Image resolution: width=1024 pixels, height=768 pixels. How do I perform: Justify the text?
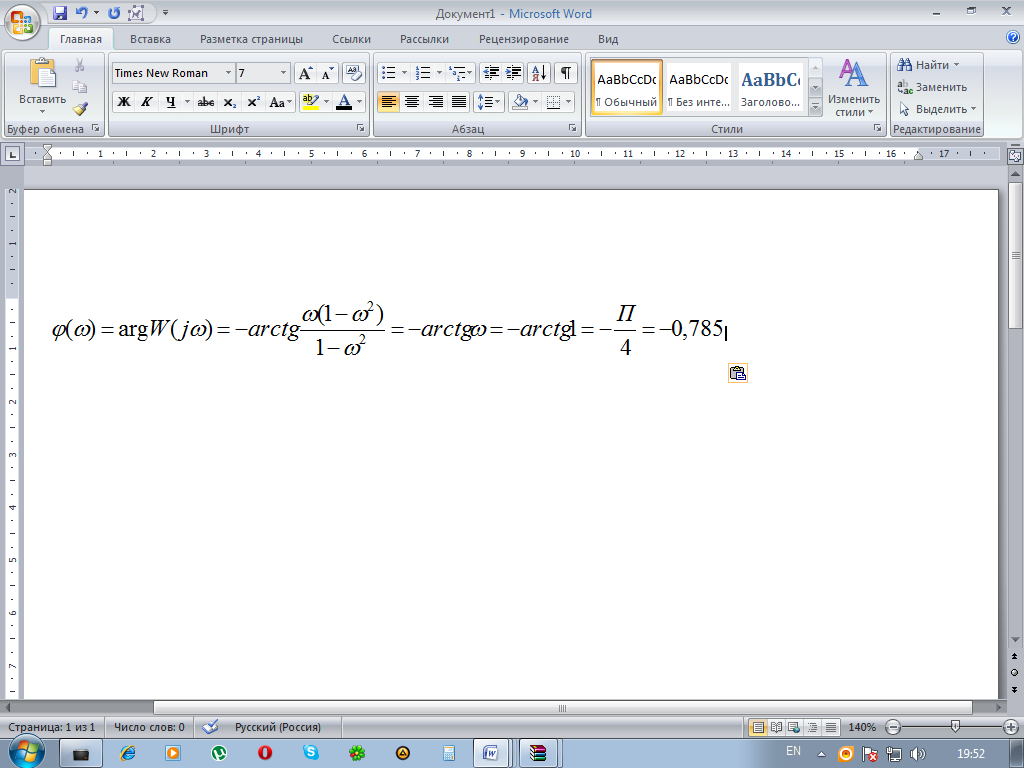(x=459, y=102)
